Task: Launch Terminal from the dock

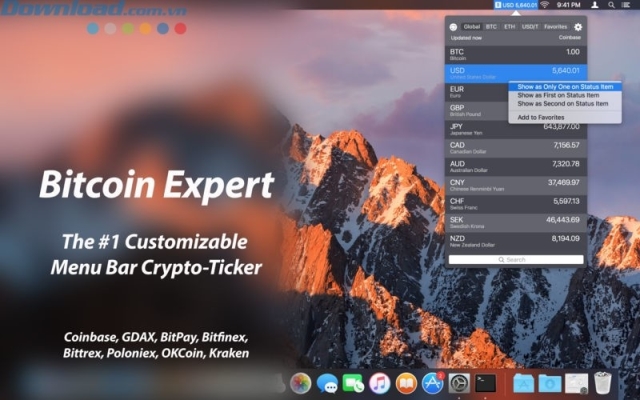Action: [486, 384]
